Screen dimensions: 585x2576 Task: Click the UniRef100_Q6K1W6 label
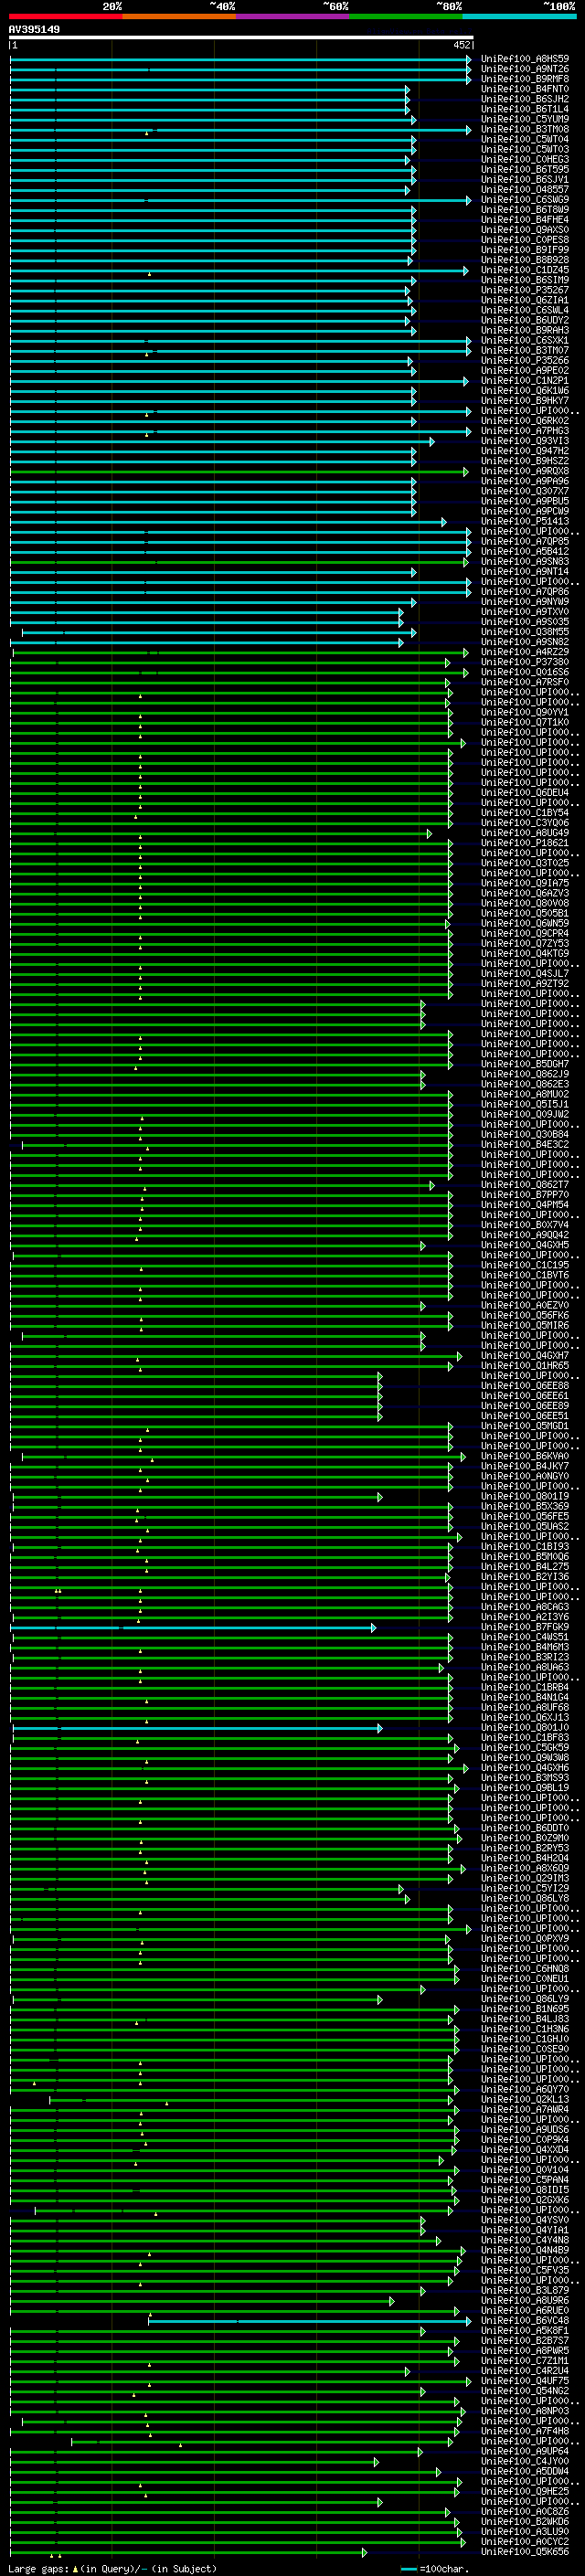tap(525, 391)
